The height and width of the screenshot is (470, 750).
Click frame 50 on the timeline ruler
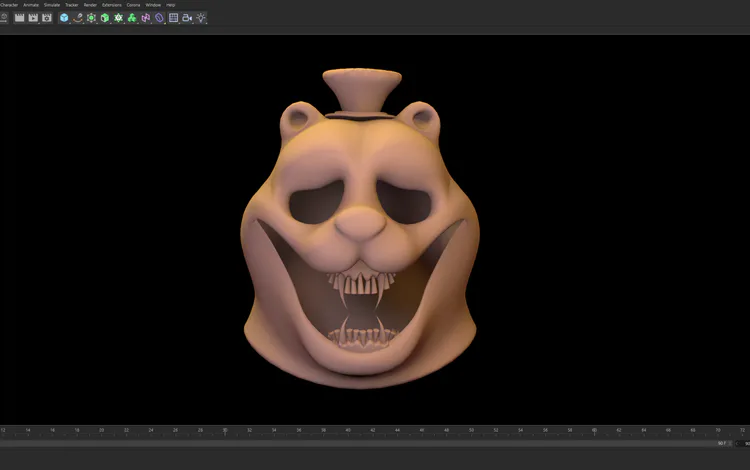click(x=471, y=430)
